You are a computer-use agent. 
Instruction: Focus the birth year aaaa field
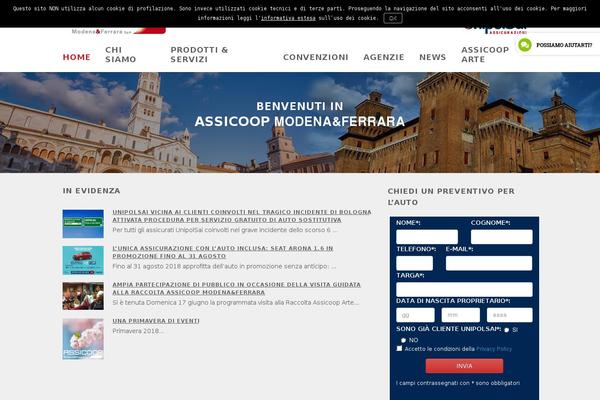click(510, 315)
